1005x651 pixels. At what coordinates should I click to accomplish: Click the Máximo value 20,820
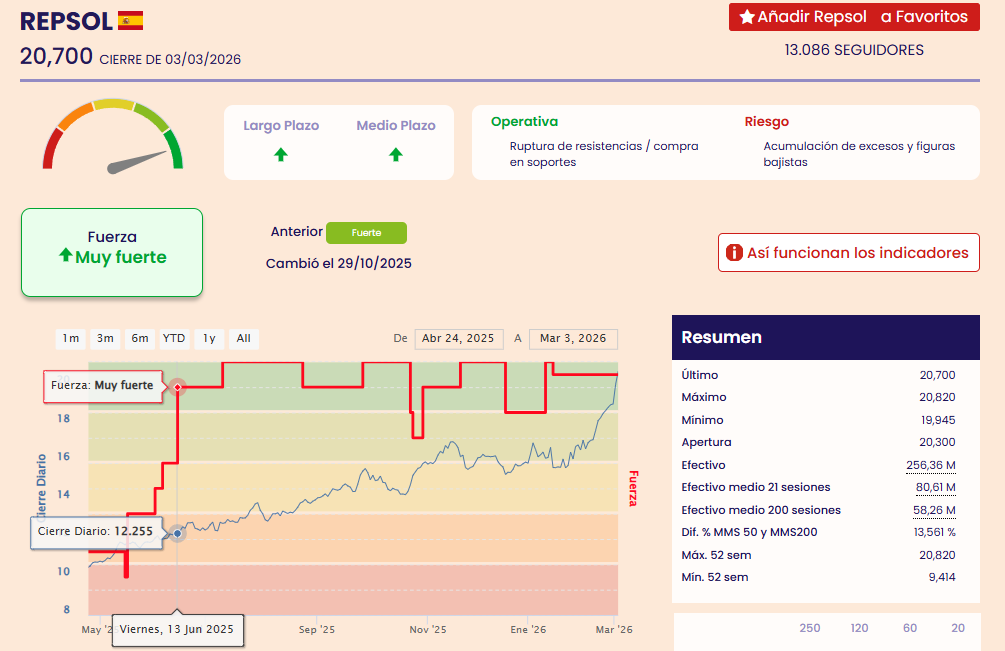coord(937,397)
